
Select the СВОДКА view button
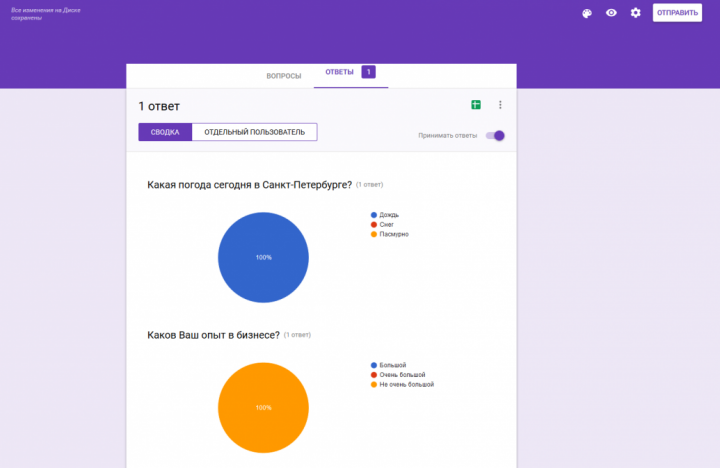pos(165,132)
